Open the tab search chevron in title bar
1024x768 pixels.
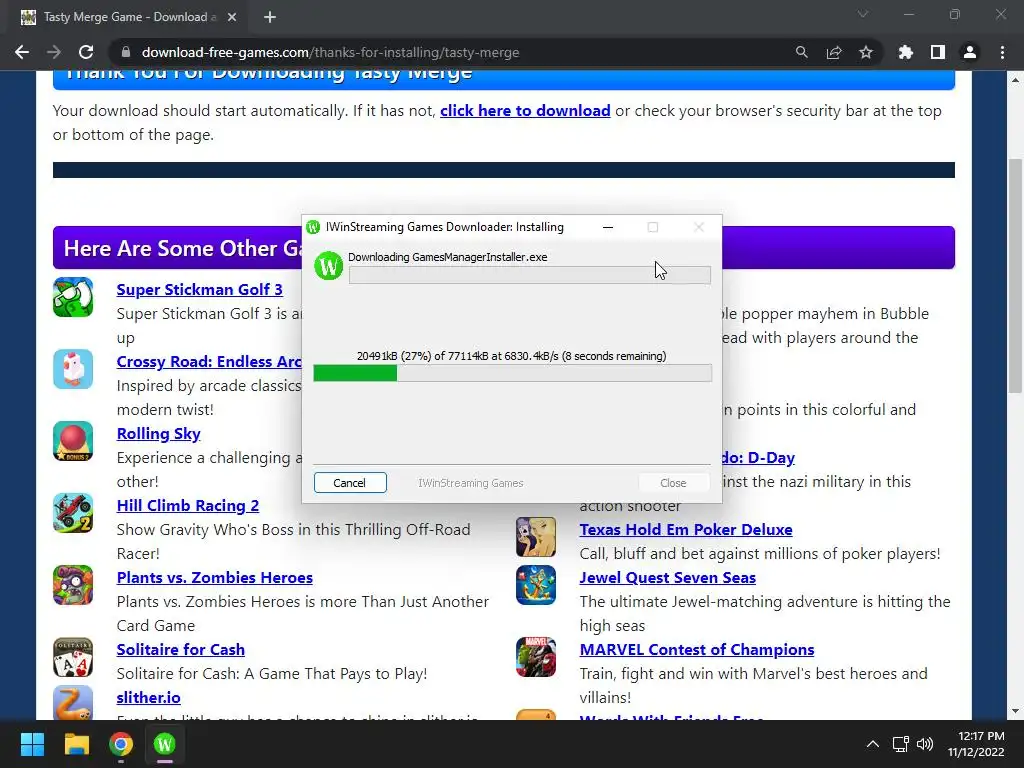tap(863, 14)
